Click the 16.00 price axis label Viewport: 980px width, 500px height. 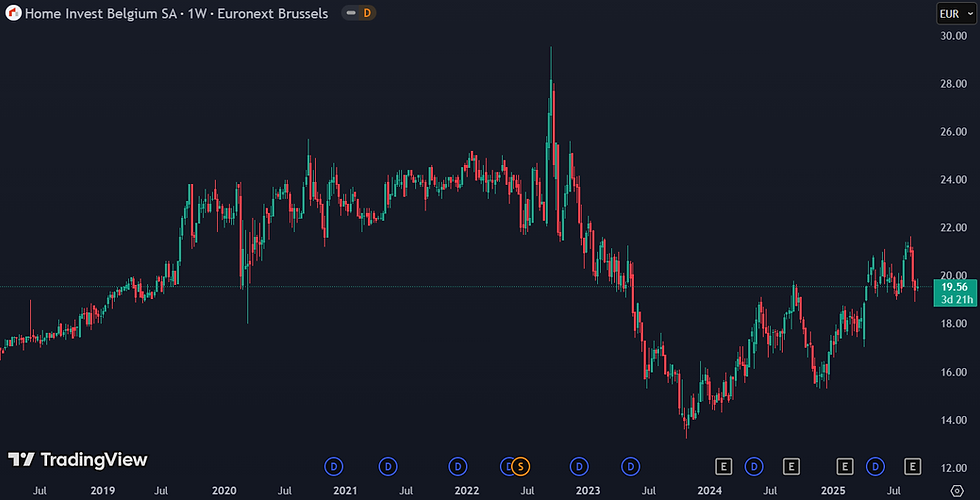coord(954,372)
